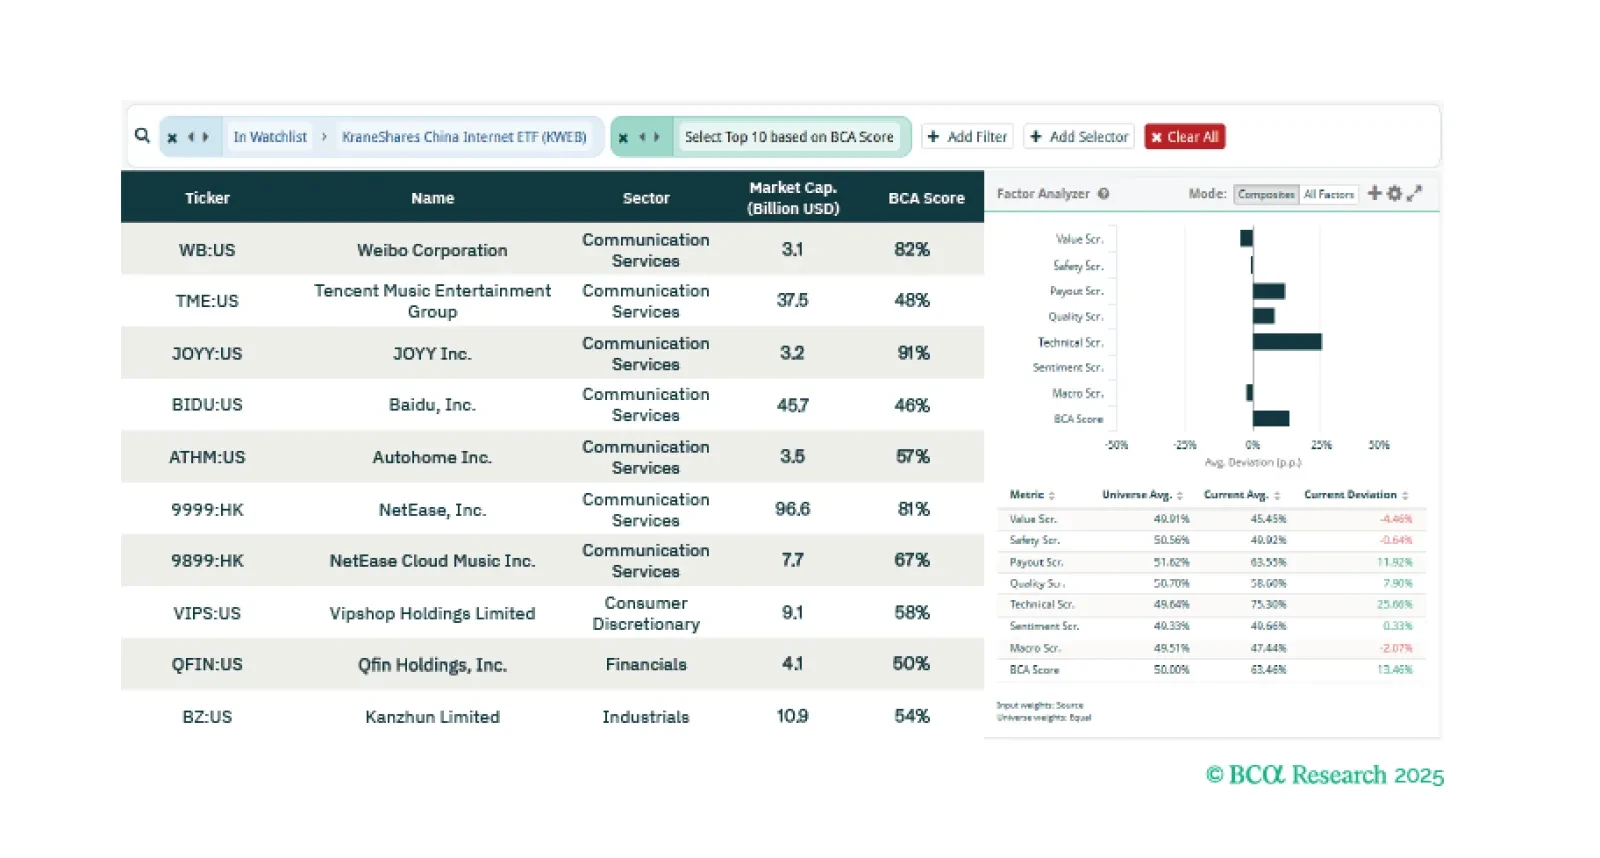Open Factor Analyzer settings gear

pyautogui.click(x=1394, y=193)
